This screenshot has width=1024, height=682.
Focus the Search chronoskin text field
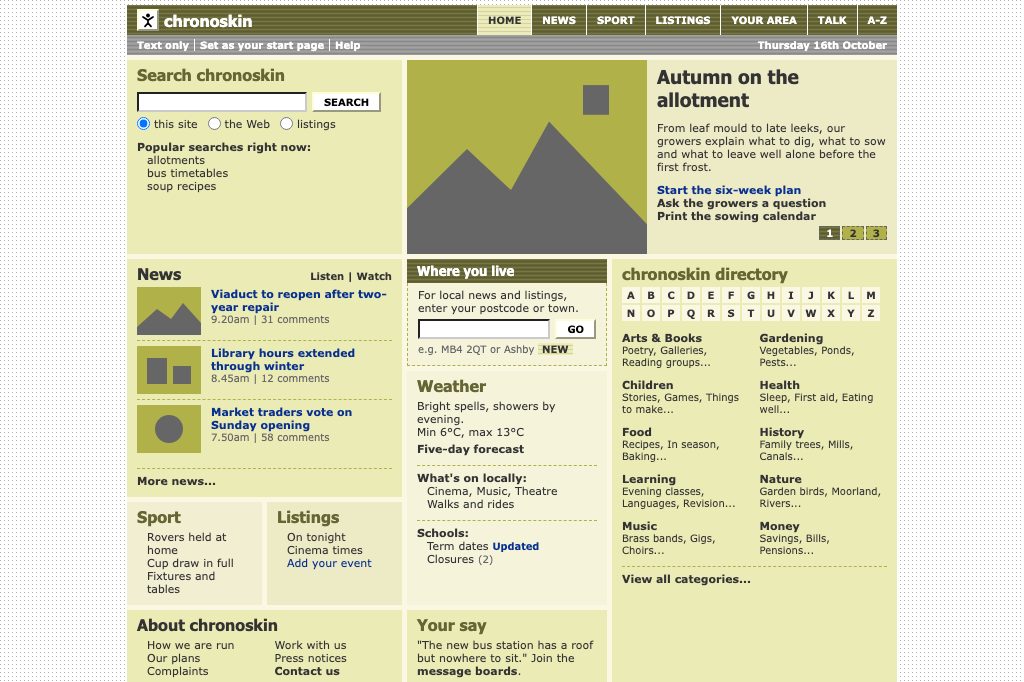(221, 102)
